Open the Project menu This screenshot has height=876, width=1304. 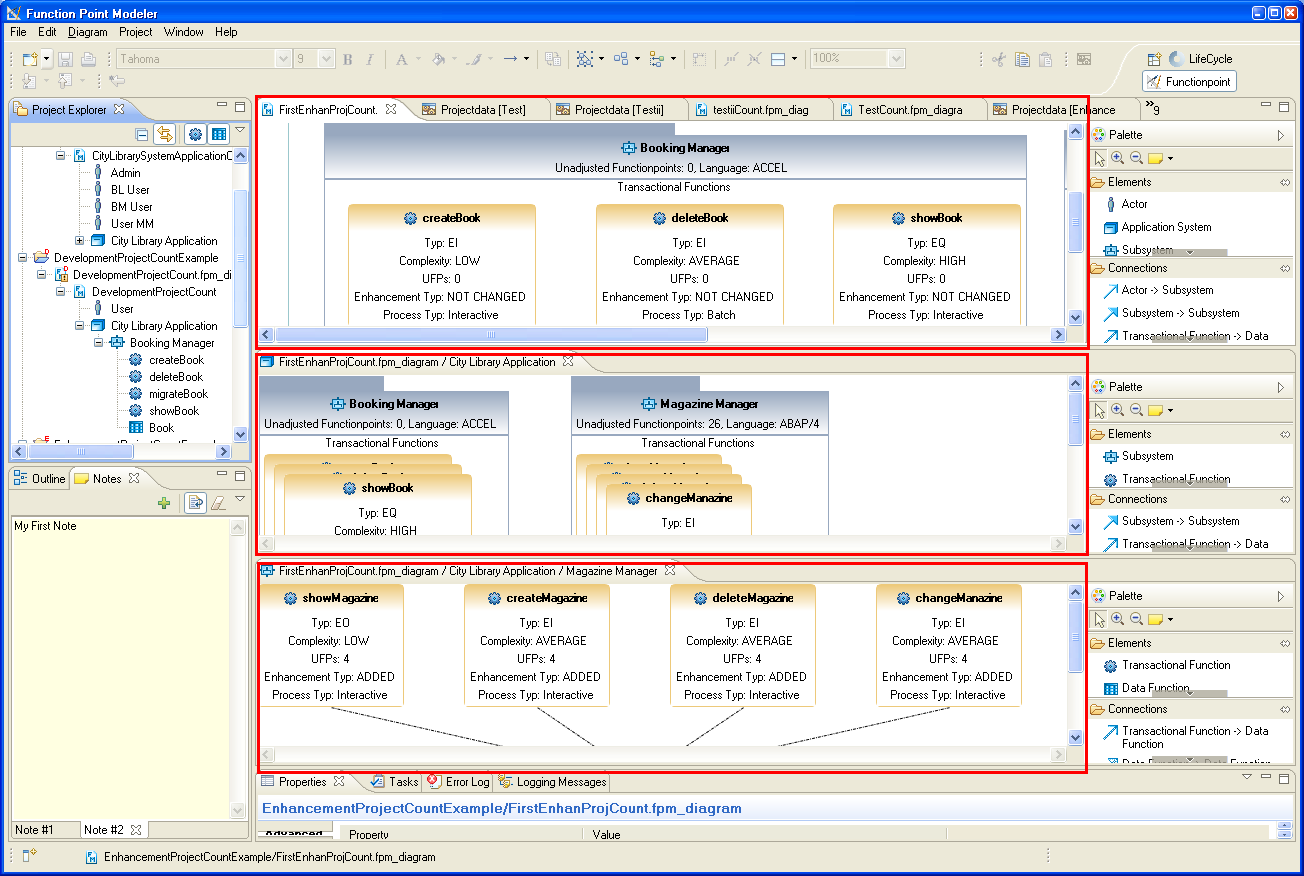(x=136, y=32)
